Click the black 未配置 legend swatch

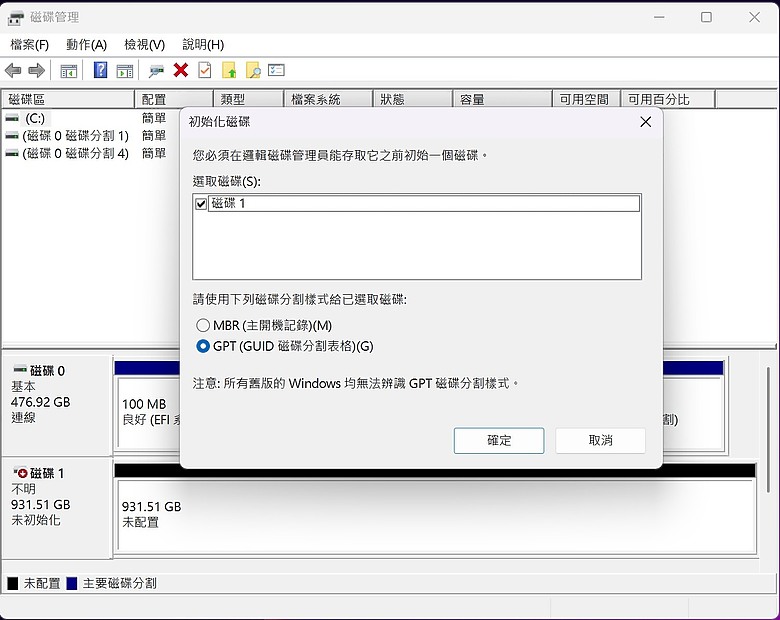12,584
